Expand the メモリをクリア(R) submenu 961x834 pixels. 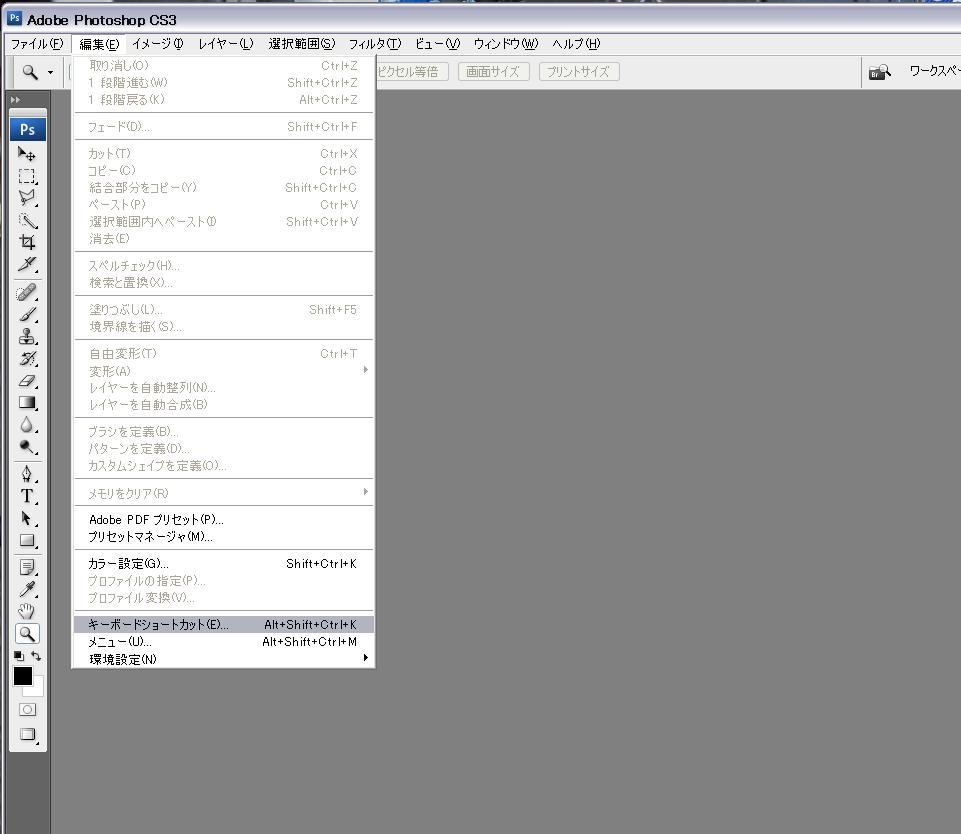(x=223, y=493)
